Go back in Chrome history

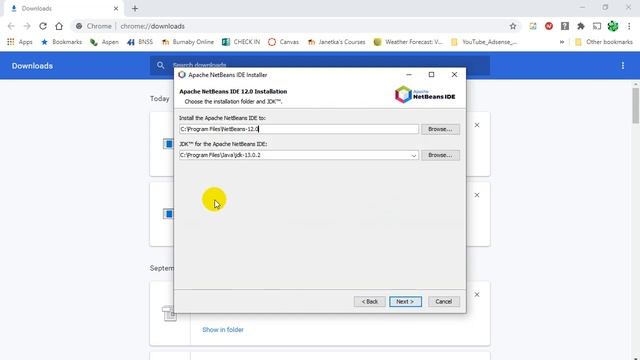click(11, 26)
